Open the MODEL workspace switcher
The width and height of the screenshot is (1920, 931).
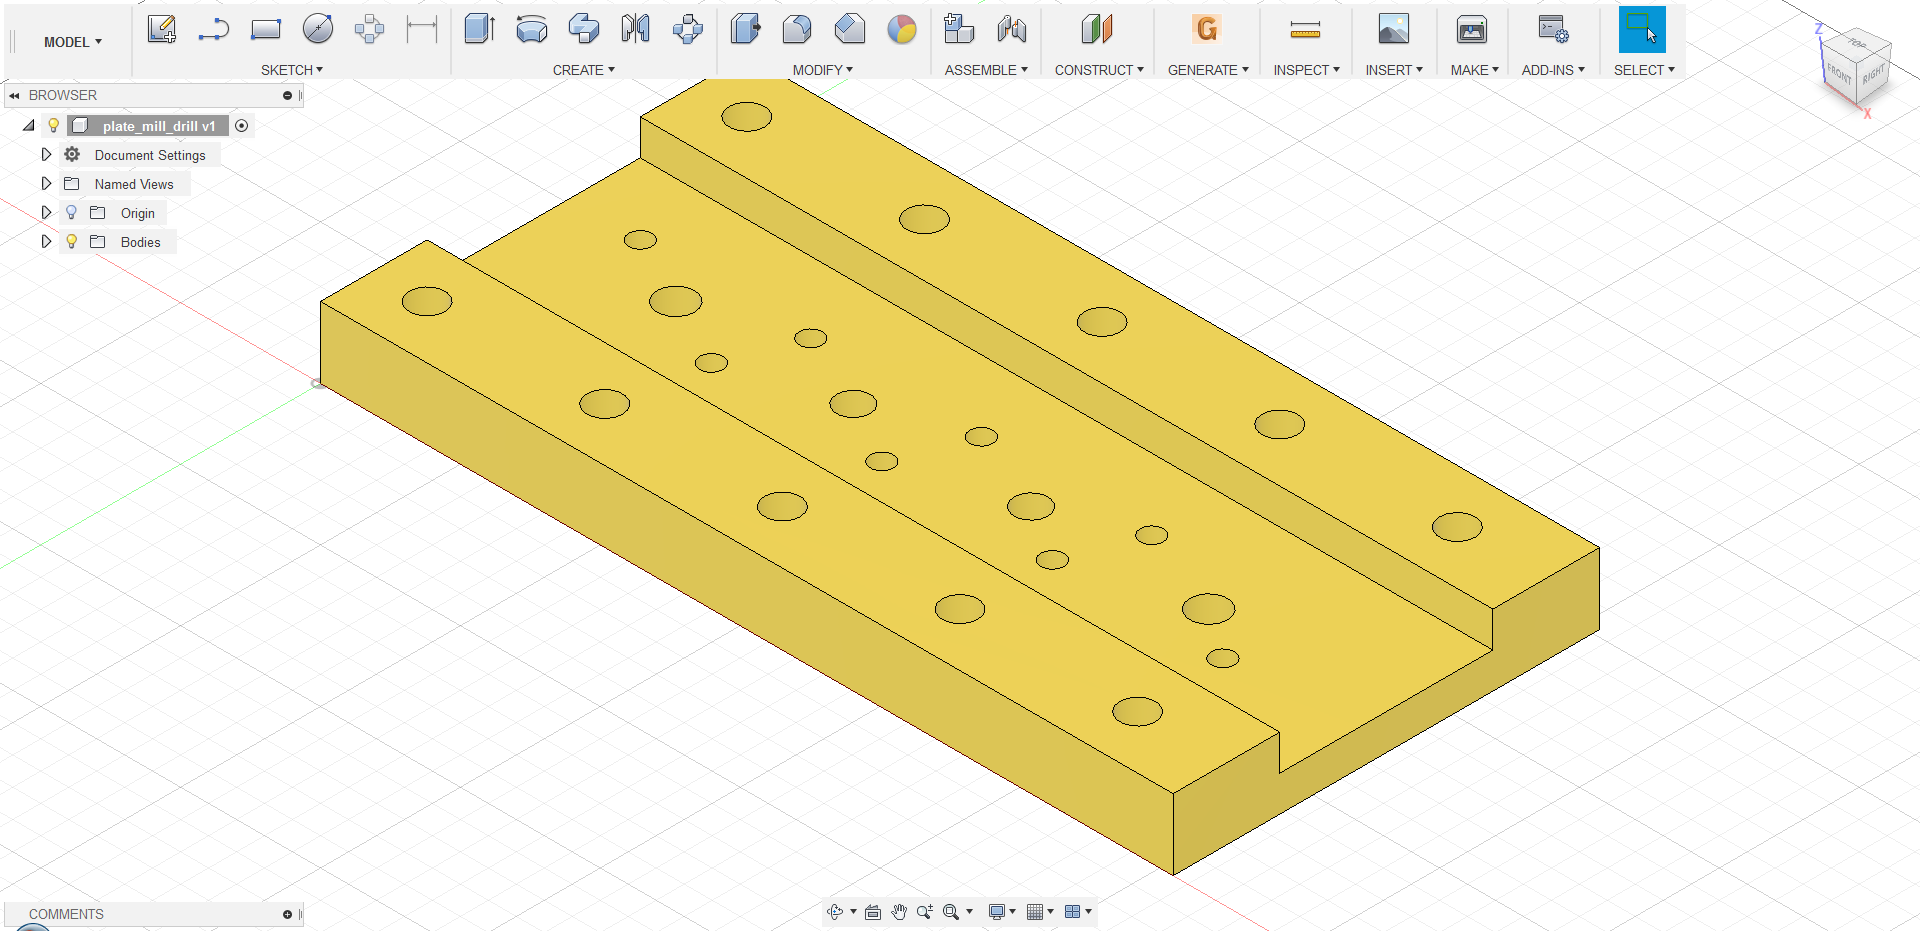[x=70, y=42]
